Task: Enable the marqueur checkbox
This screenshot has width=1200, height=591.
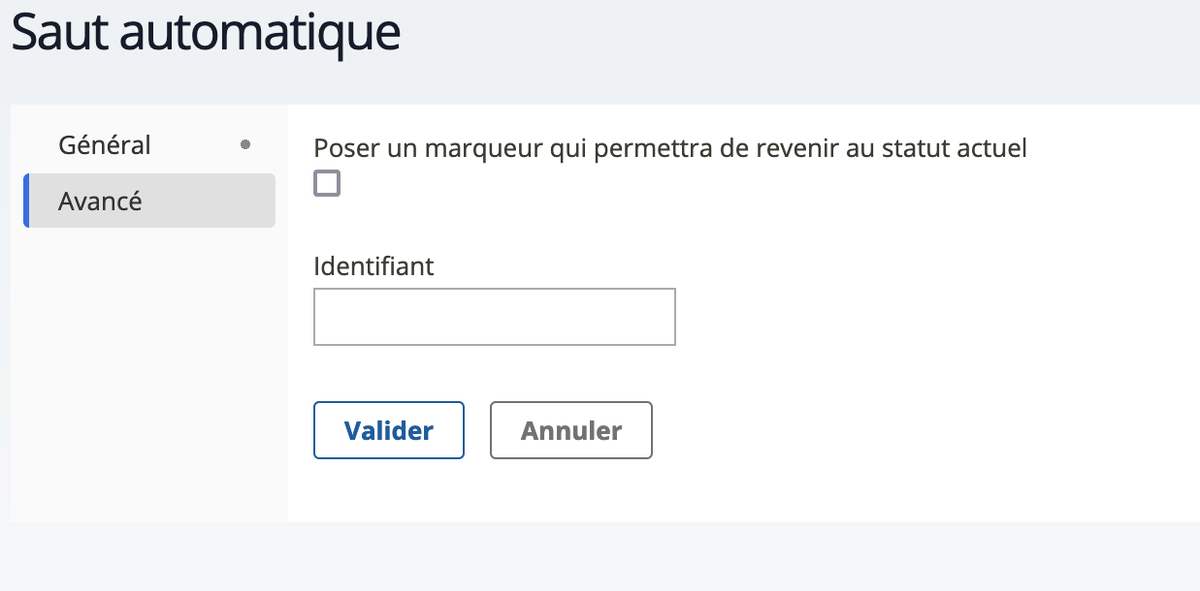Action: (x=327, y=183)
